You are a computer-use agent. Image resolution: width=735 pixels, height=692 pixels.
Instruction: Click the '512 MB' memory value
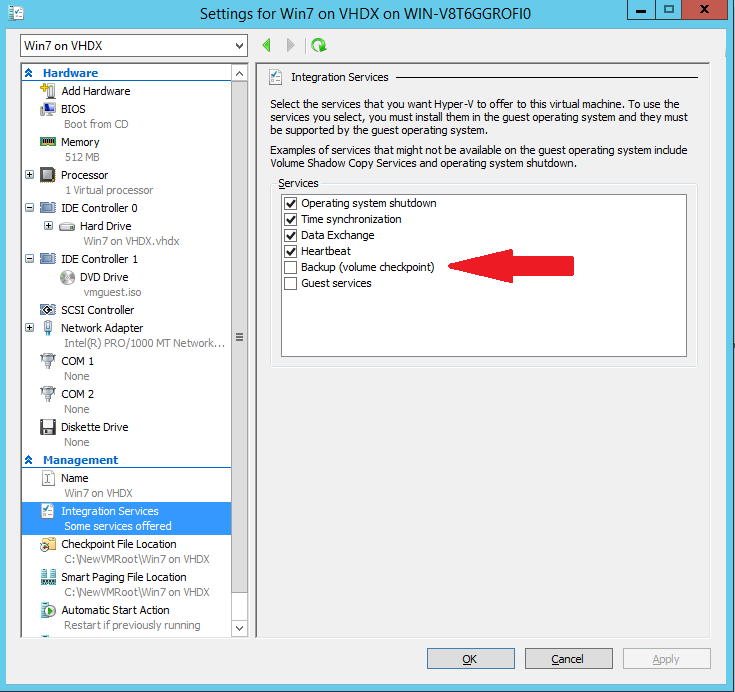point(82,157)
